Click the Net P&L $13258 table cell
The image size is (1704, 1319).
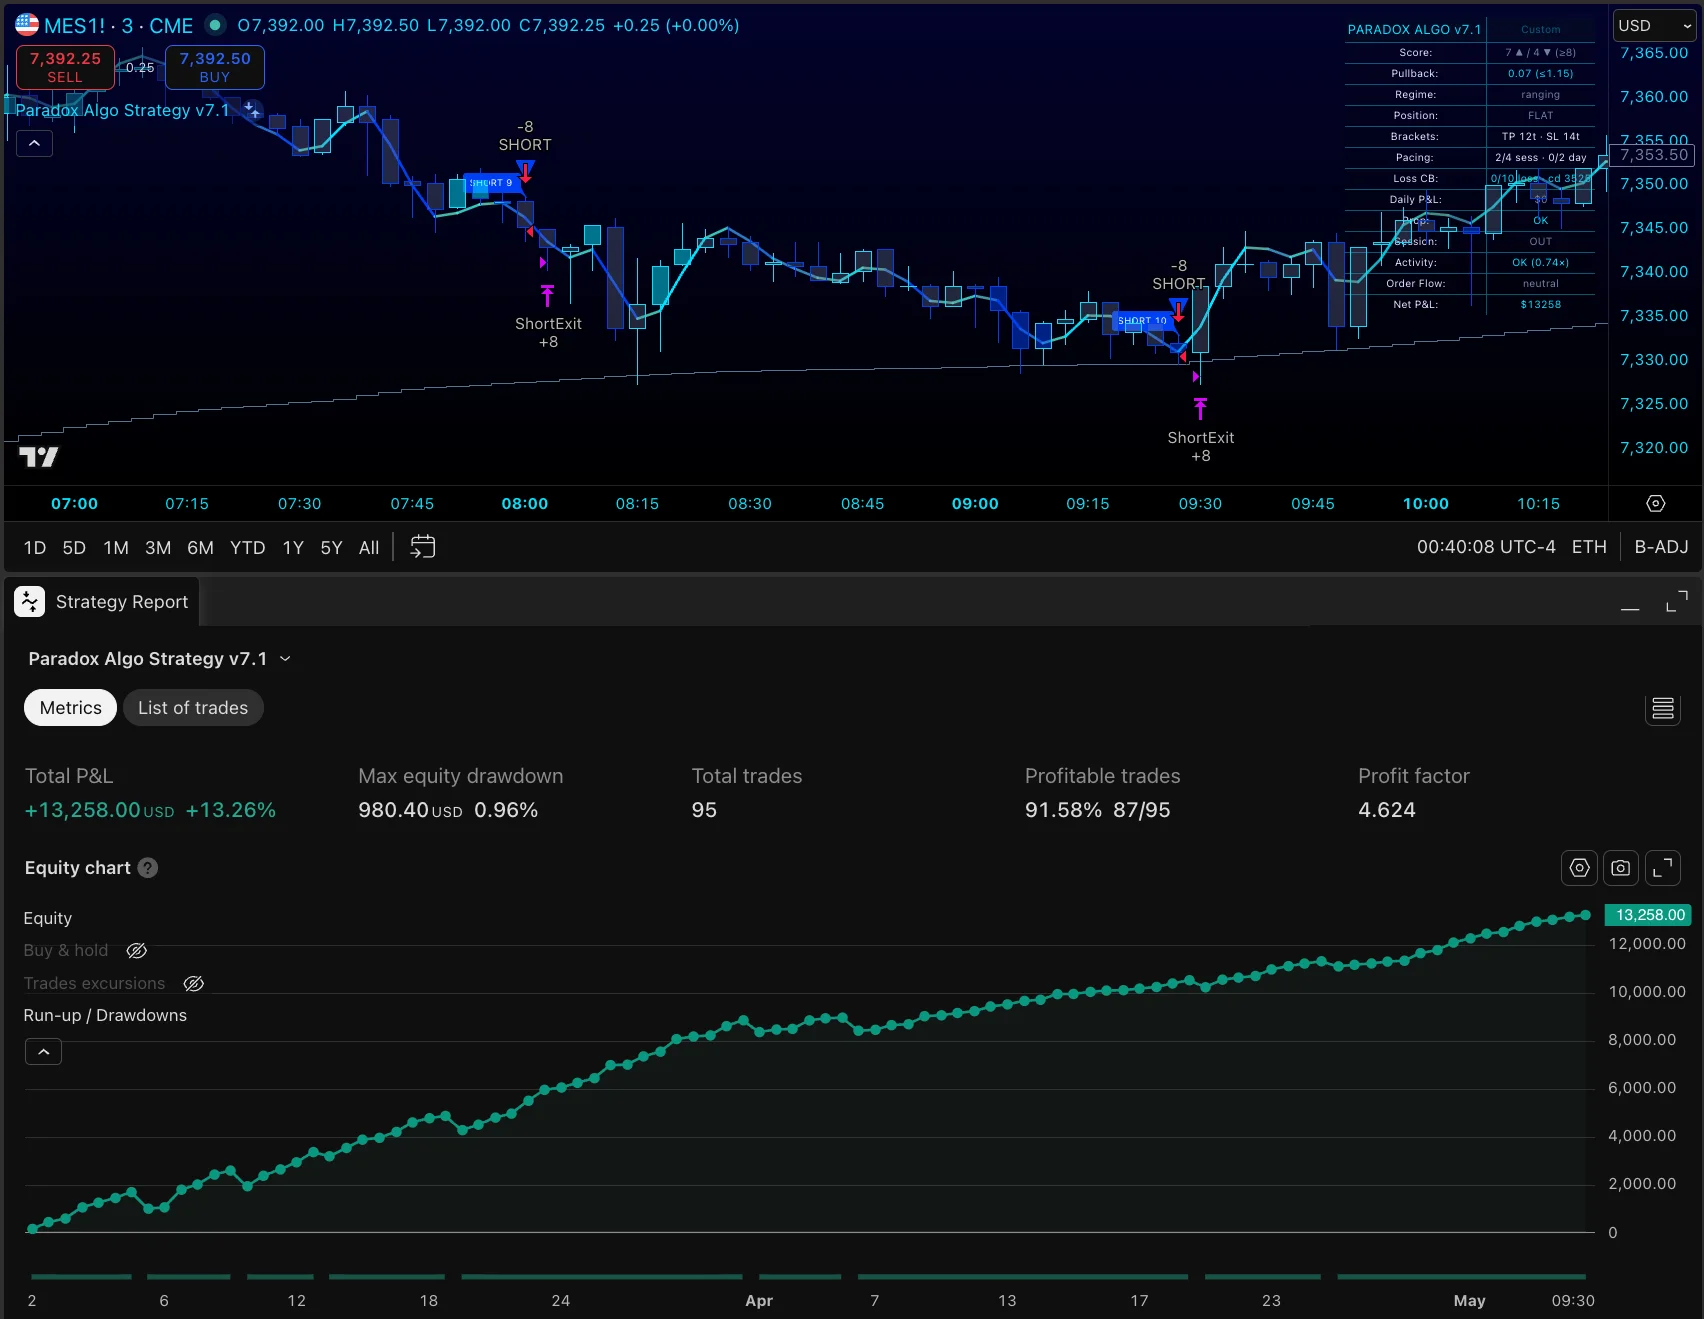coord(1540,304)
